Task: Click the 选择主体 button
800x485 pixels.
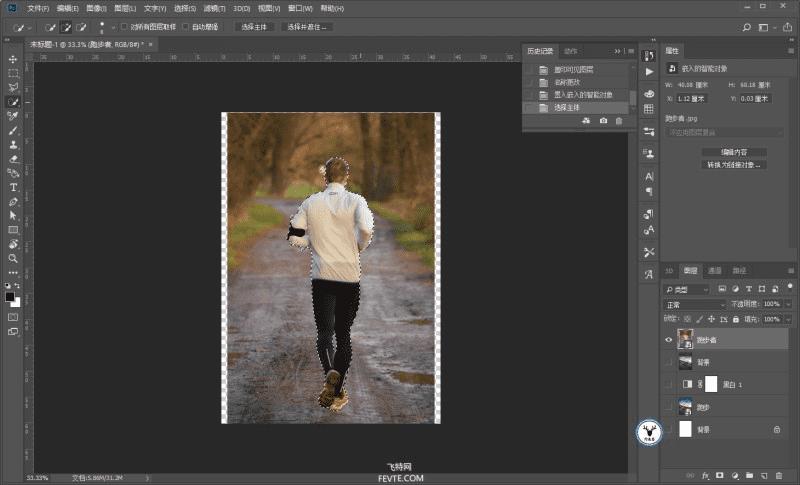Action: coord(253,27)
